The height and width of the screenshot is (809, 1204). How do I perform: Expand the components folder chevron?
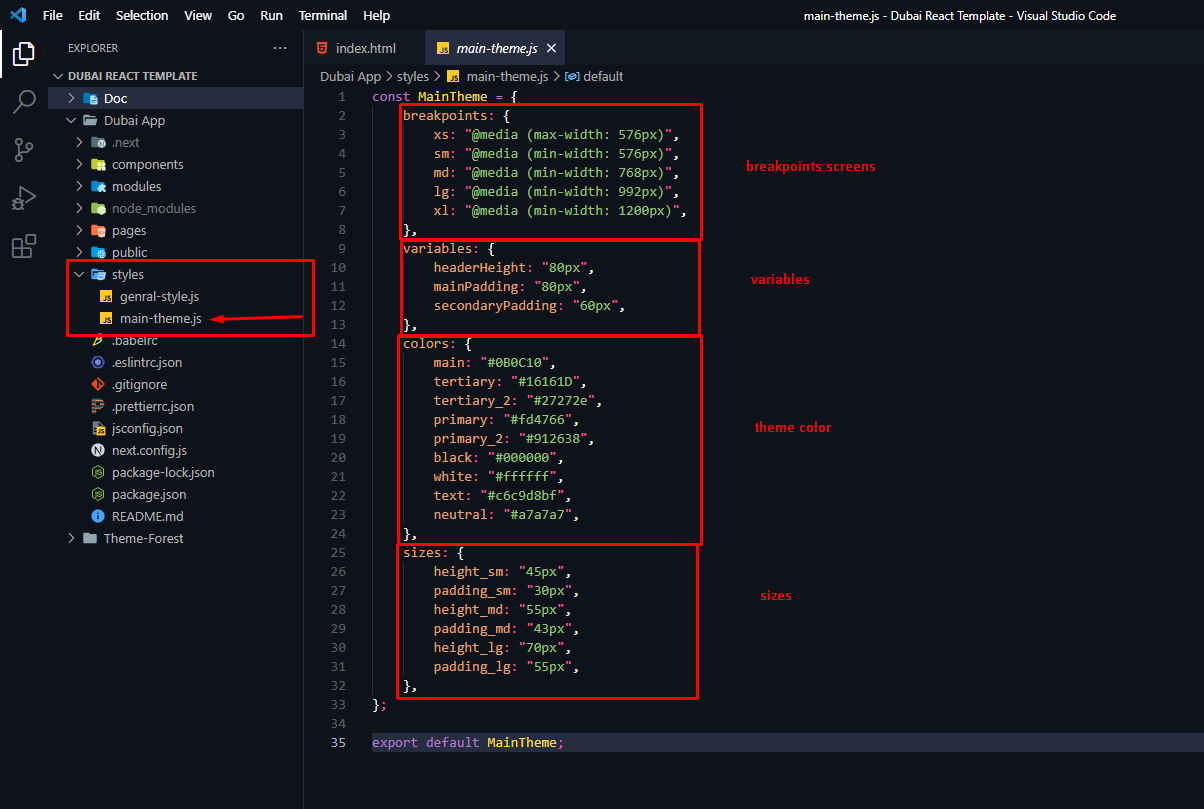(x=79, y=164)
